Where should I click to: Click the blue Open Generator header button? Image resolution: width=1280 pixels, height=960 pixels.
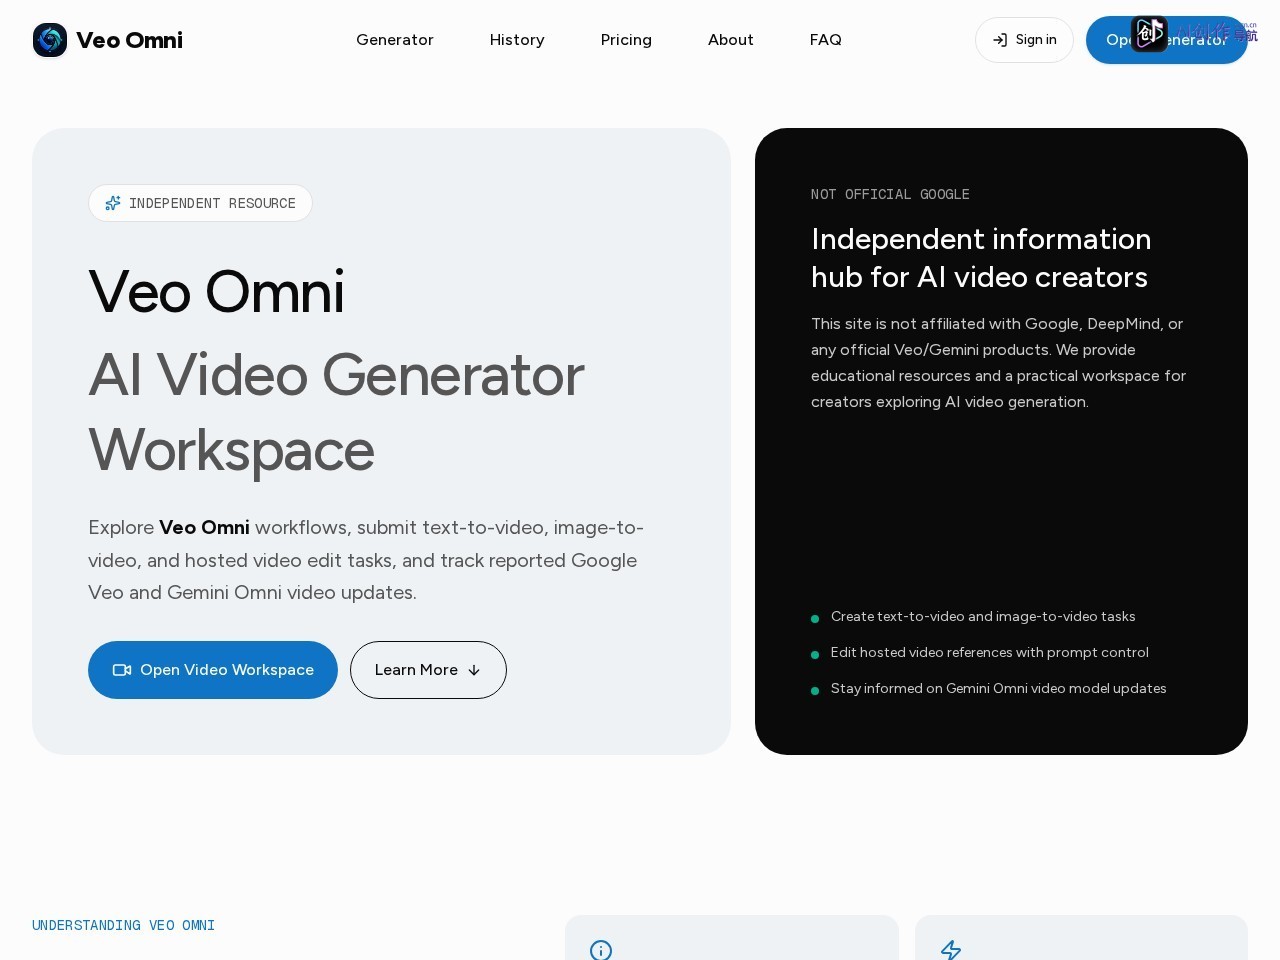click(1167, 40)
